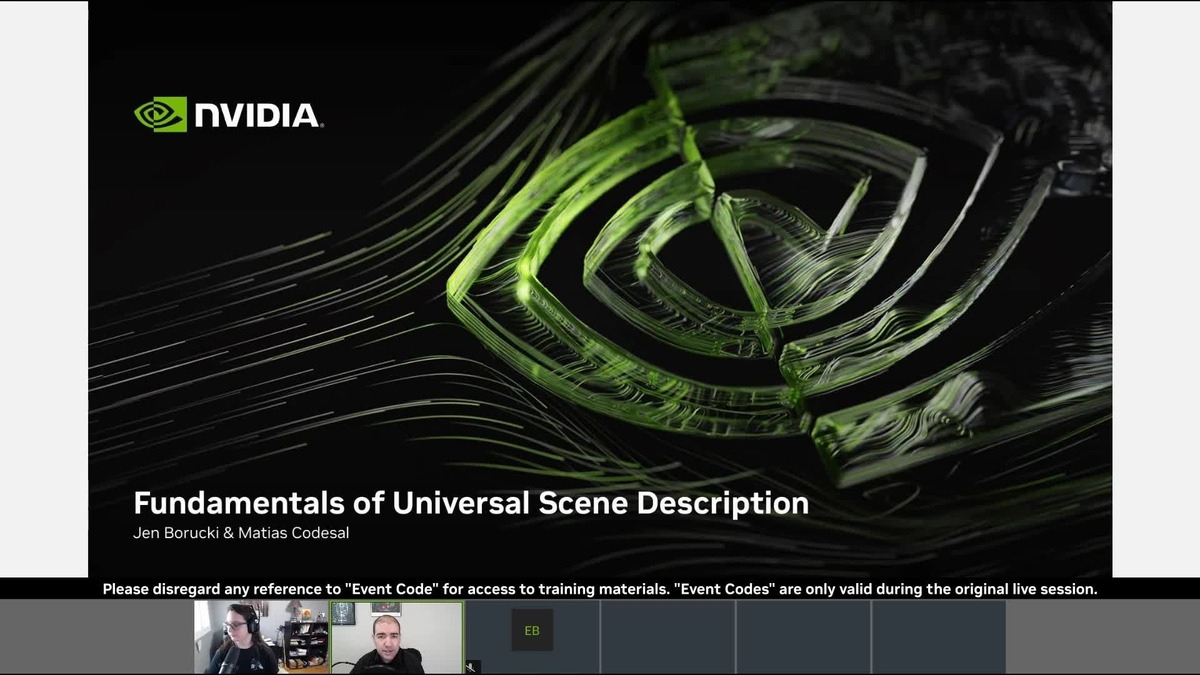Click gray area right of participant strip
The height and width of the screenshot is (675, 1200).
(x=1102, y=637)
